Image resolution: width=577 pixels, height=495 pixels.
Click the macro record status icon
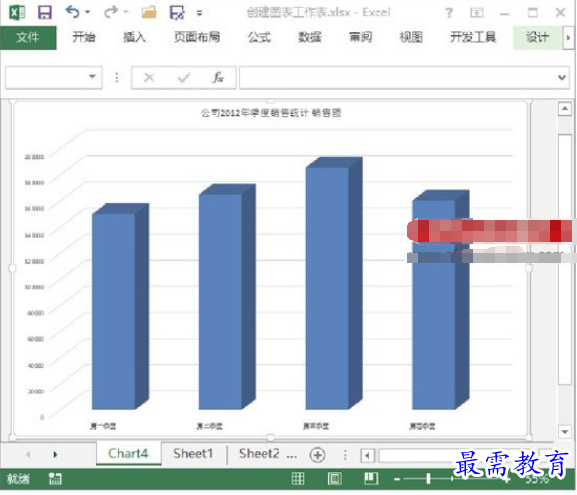pyautogui.click(x=55, y=478)
